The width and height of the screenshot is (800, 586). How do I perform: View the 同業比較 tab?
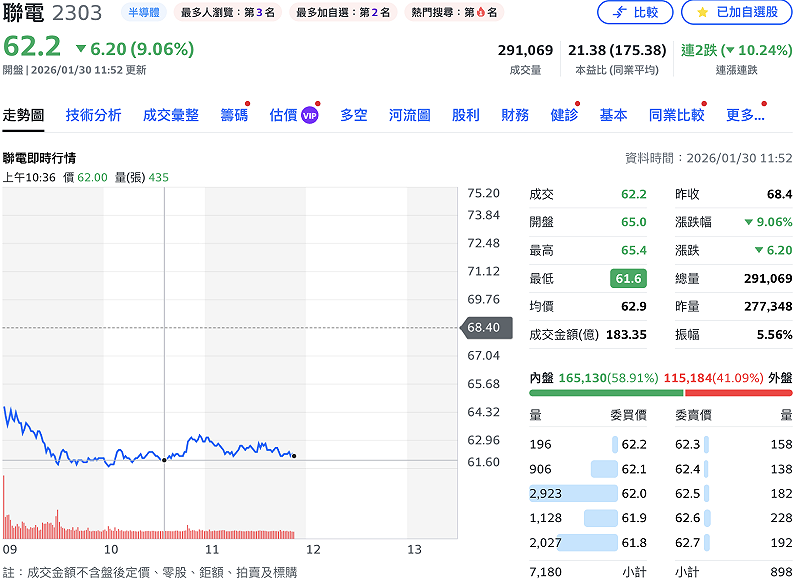coord(676,115)
